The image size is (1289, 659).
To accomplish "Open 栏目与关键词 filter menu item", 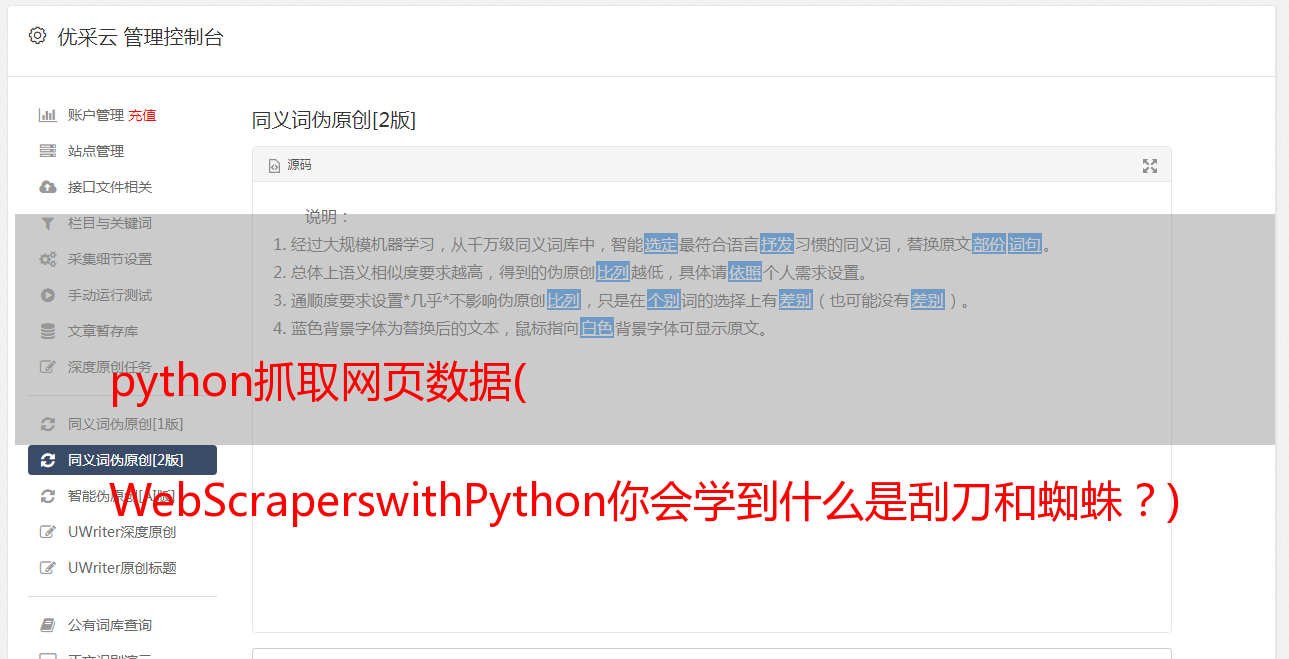I will coord(110,223).
